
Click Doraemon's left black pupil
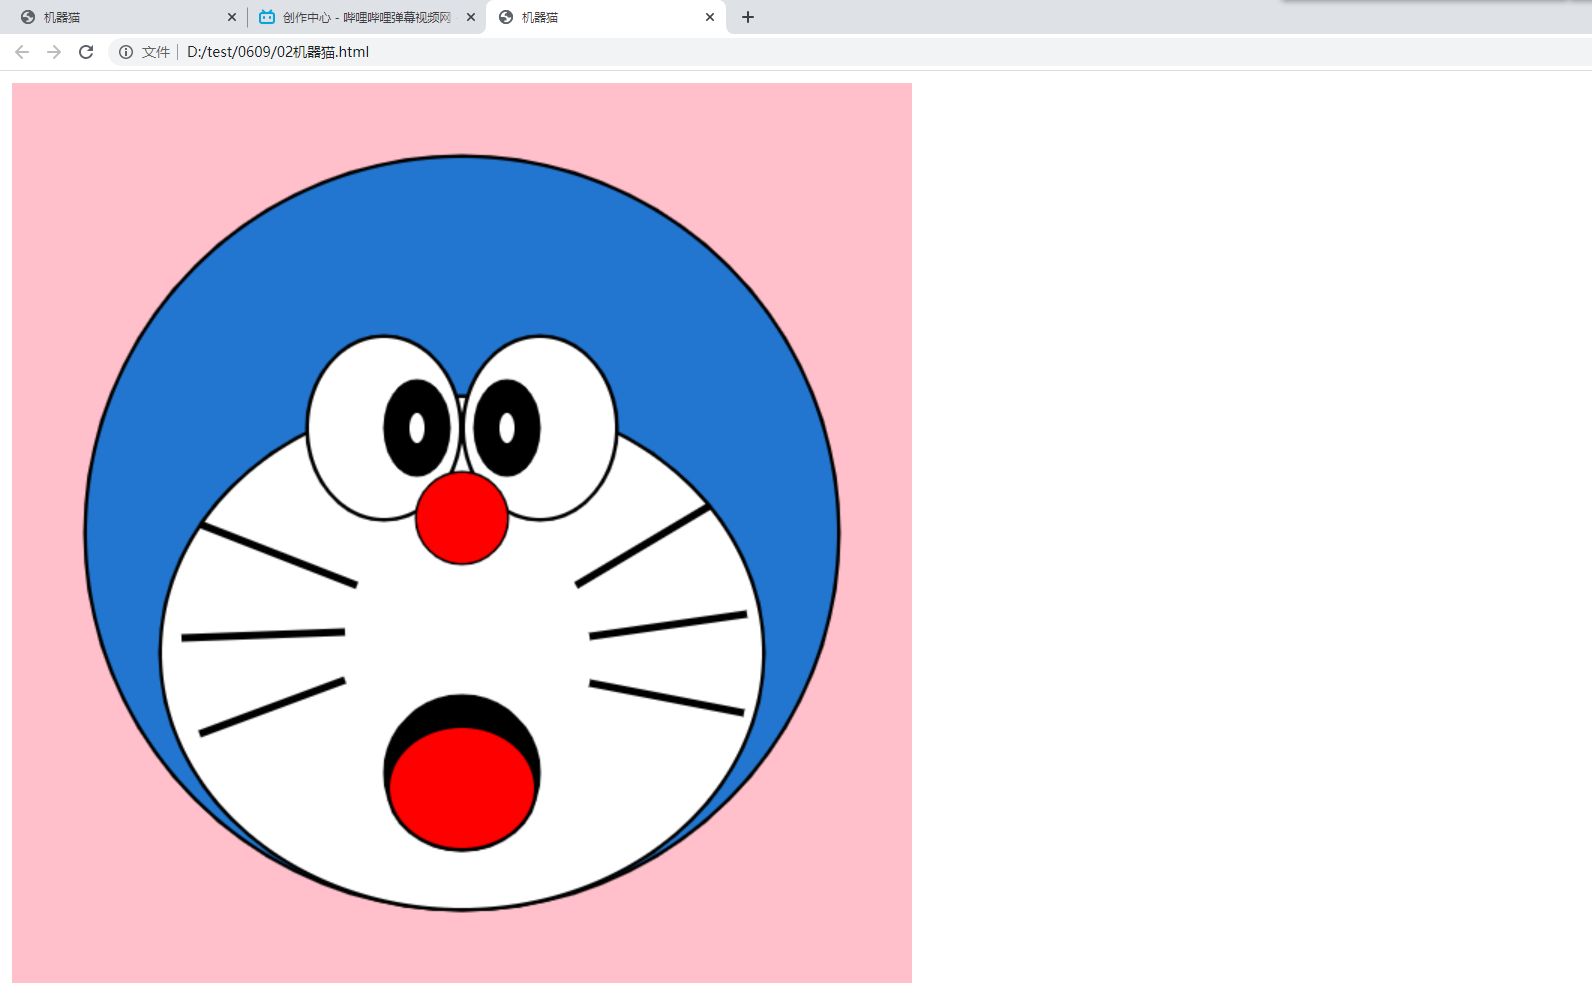(x=417, y=428)
